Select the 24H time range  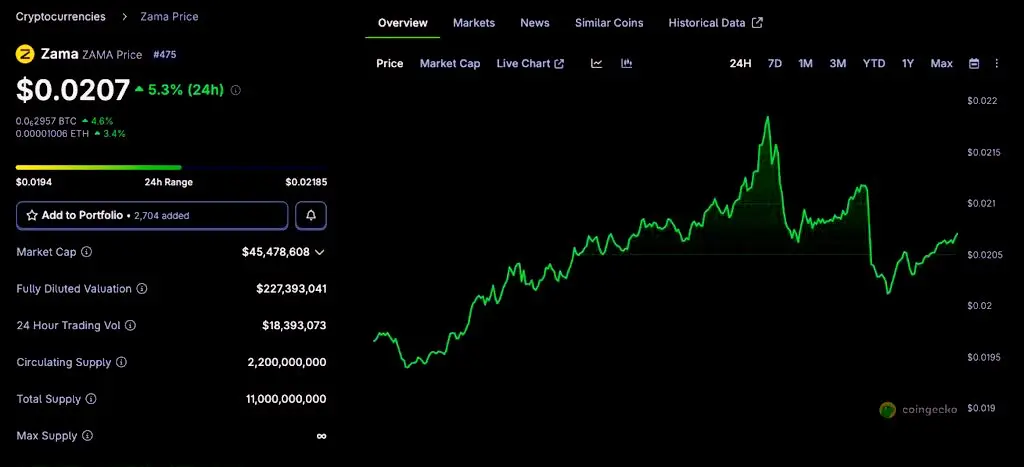(741, 63)
